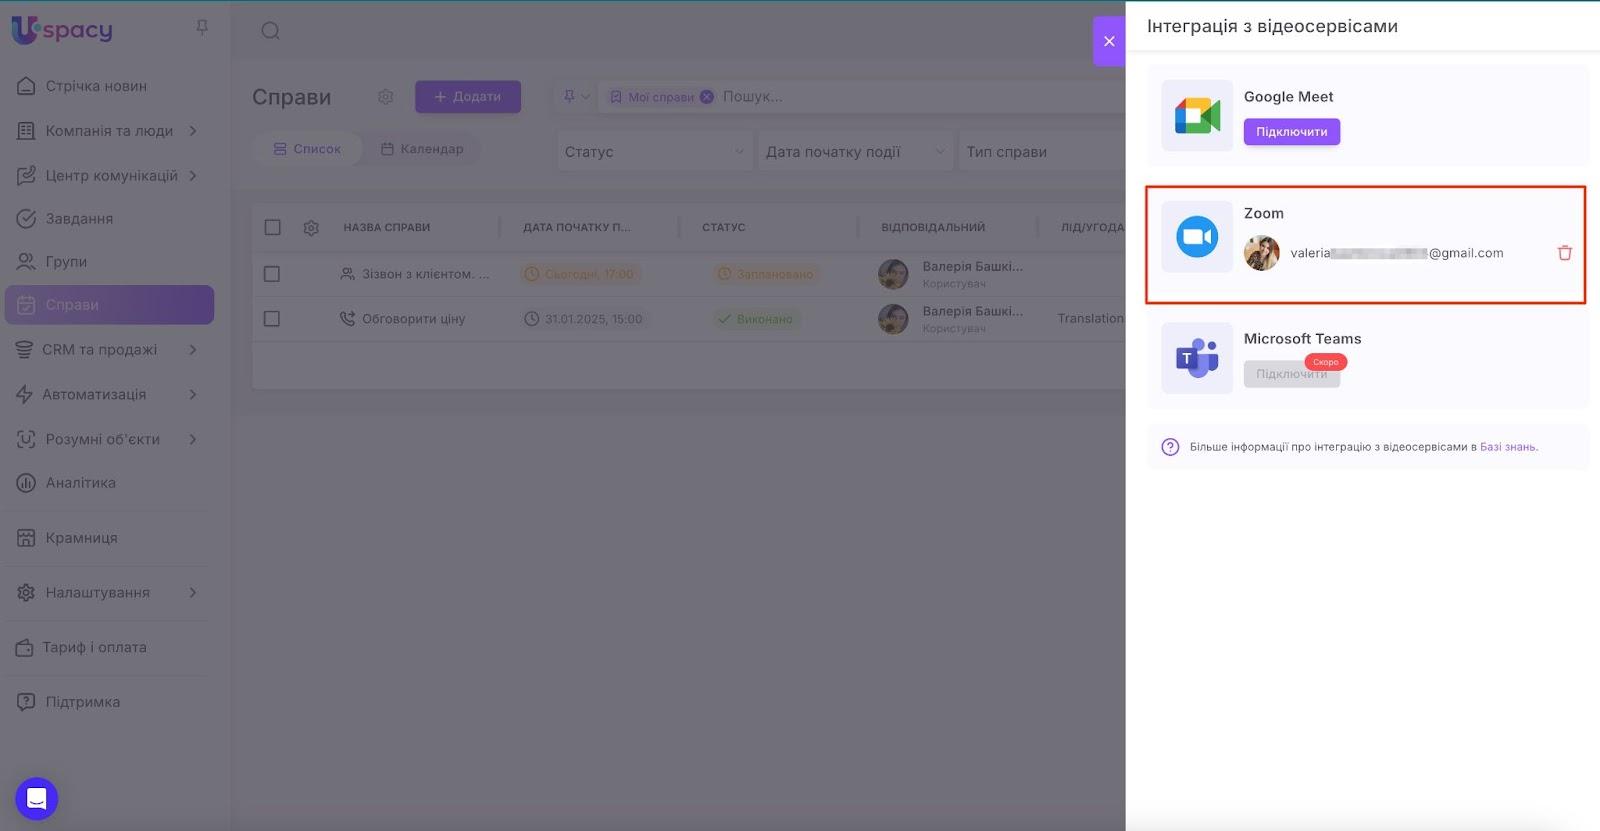
Task: Click the connected Zoom gmail address
Action: point(1397,253)
